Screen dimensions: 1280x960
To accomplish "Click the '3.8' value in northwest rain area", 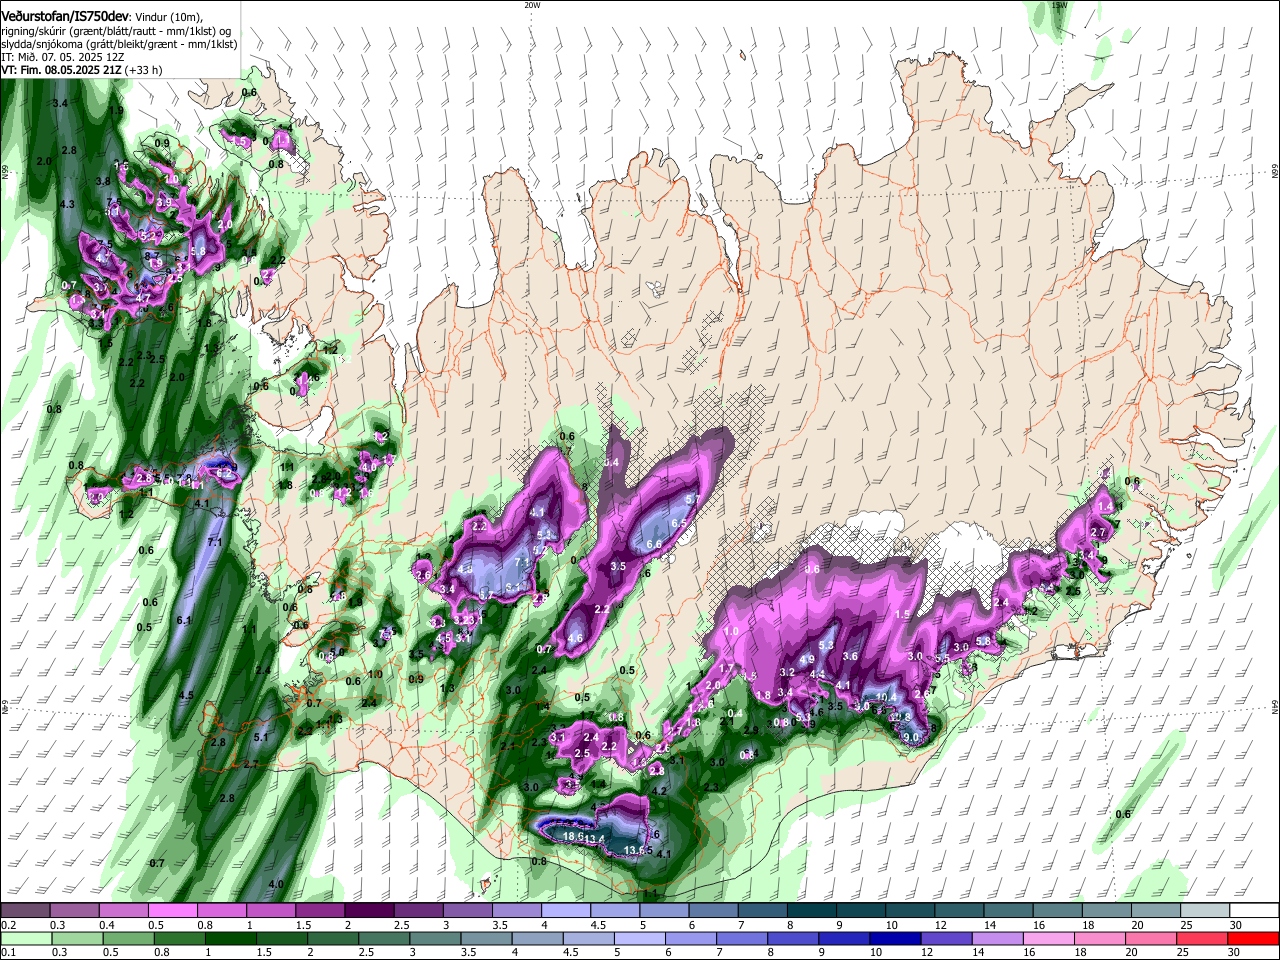I will pos(102,181).
